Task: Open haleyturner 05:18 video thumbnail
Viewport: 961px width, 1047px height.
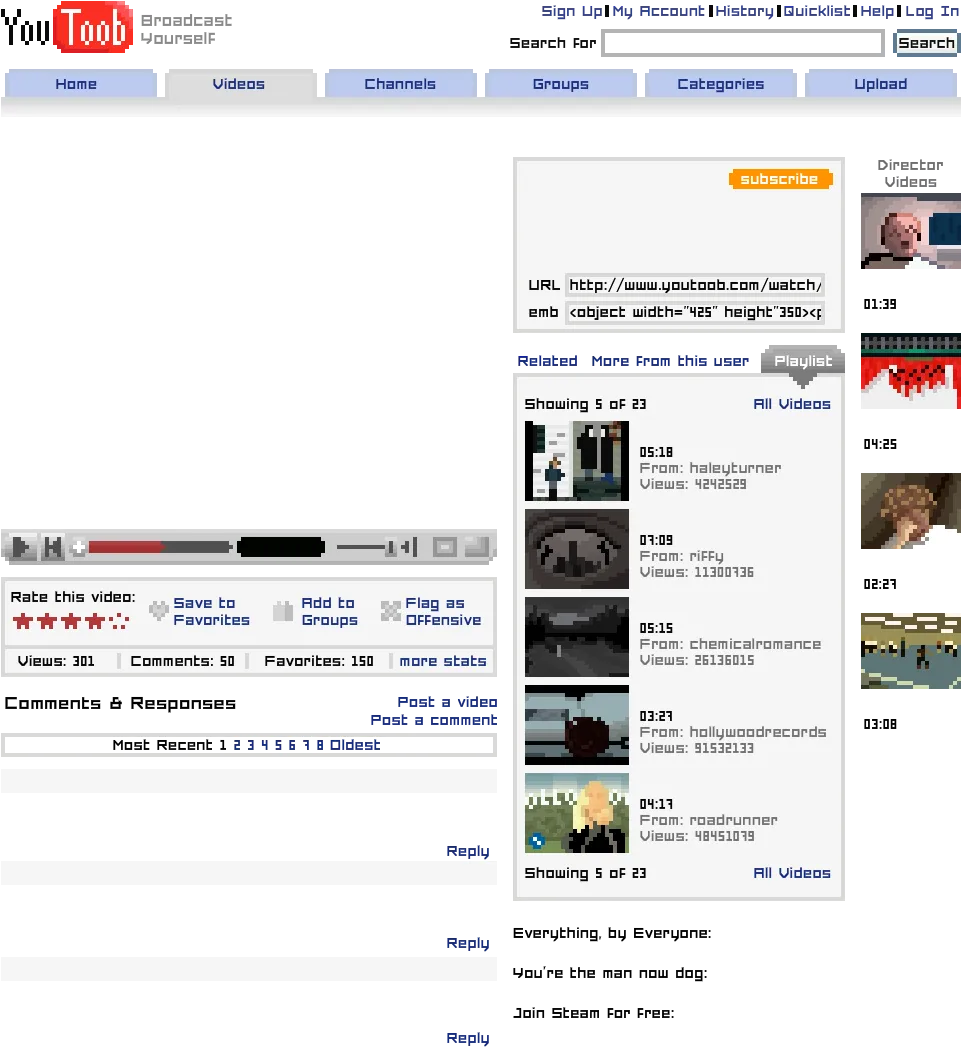Action: point(577,461)
